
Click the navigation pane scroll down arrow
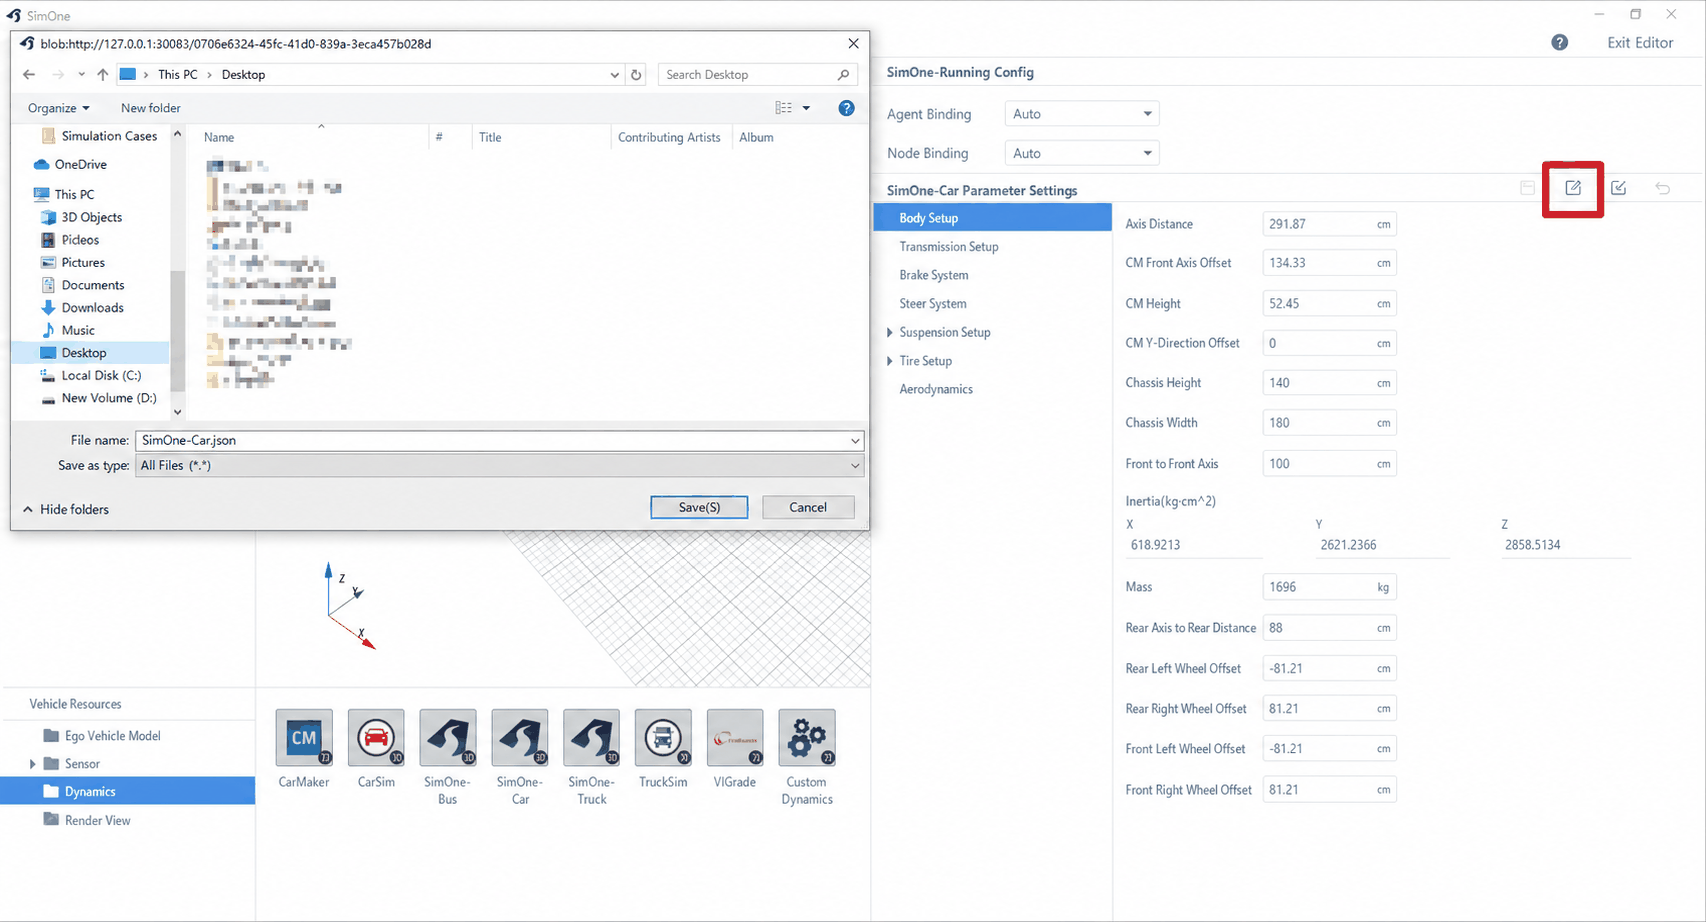pyautogui.click(x=178, y=411)
